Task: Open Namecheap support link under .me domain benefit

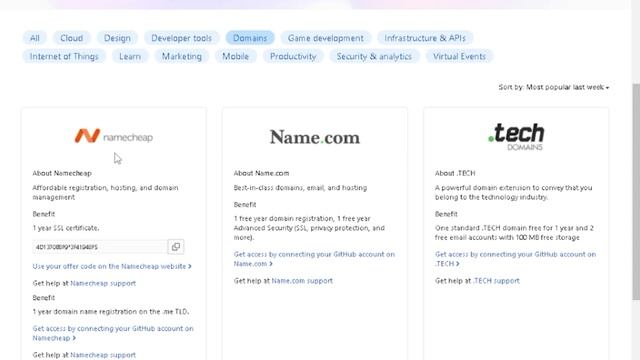Action: 103,355
